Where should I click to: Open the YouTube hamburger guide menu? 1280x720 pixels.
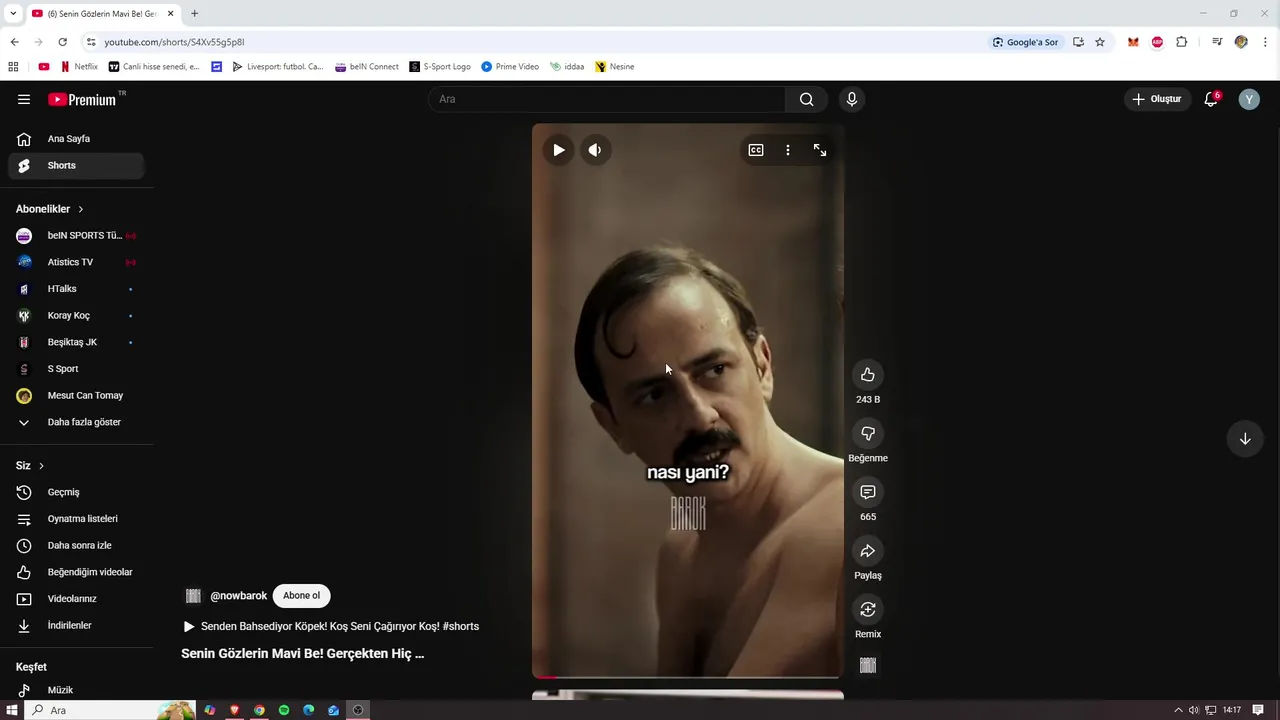coord(24,99)
